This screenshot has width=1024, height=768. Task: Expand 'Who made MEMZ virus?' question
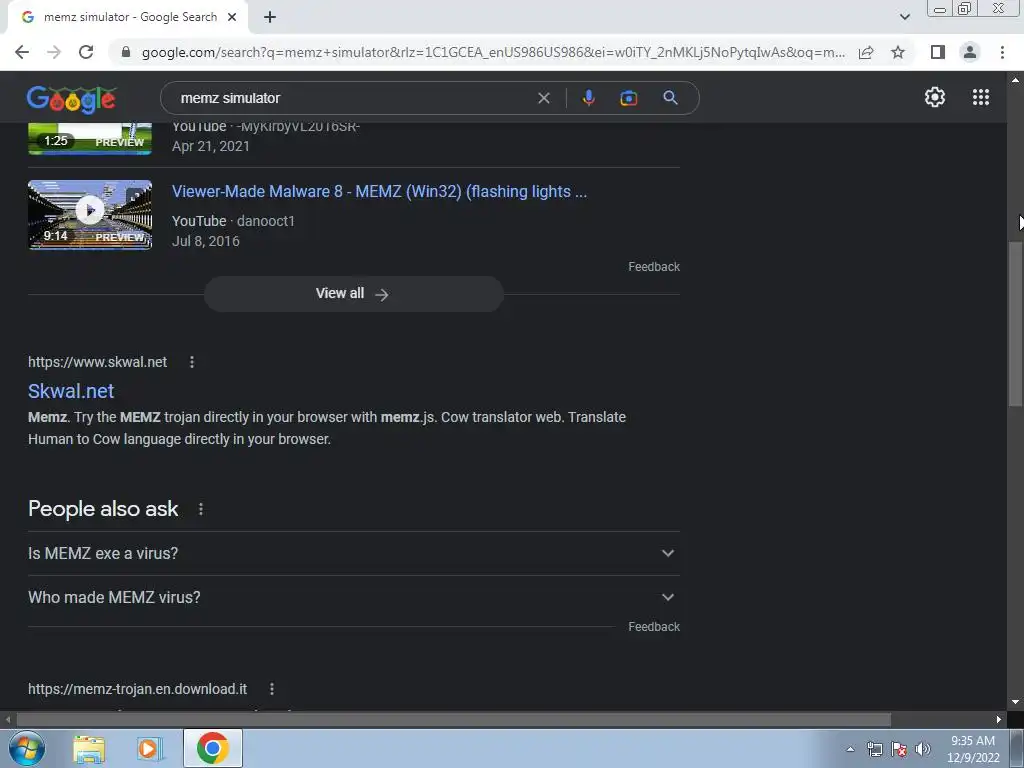[x=354, y=597]
